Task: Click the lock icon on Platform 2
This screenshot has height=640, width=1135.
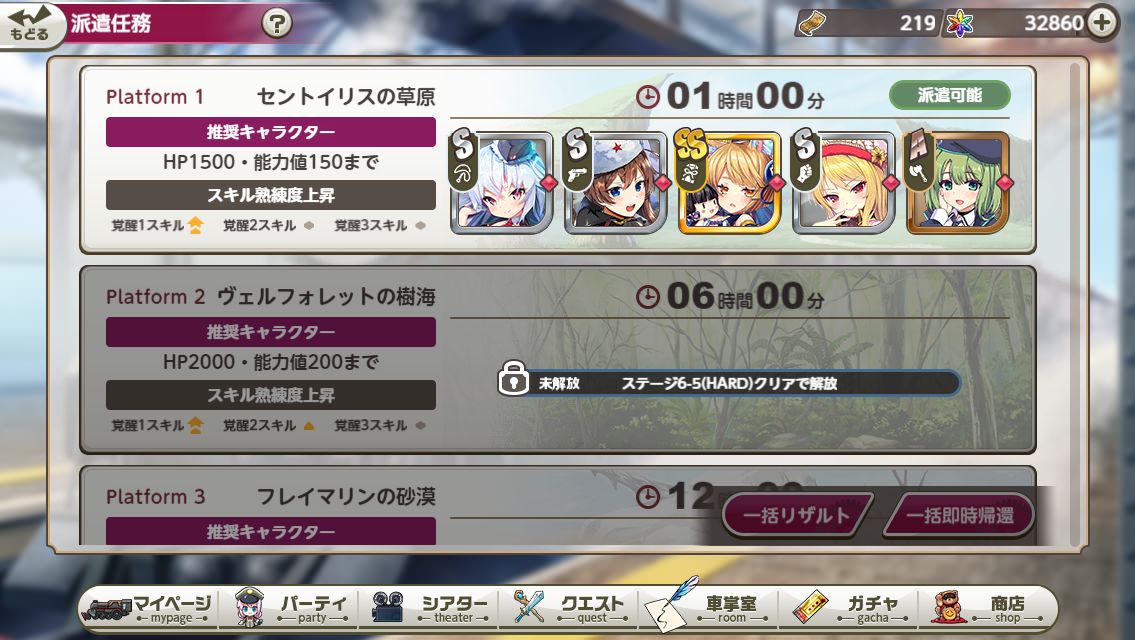Action: (x=513, y=378)
